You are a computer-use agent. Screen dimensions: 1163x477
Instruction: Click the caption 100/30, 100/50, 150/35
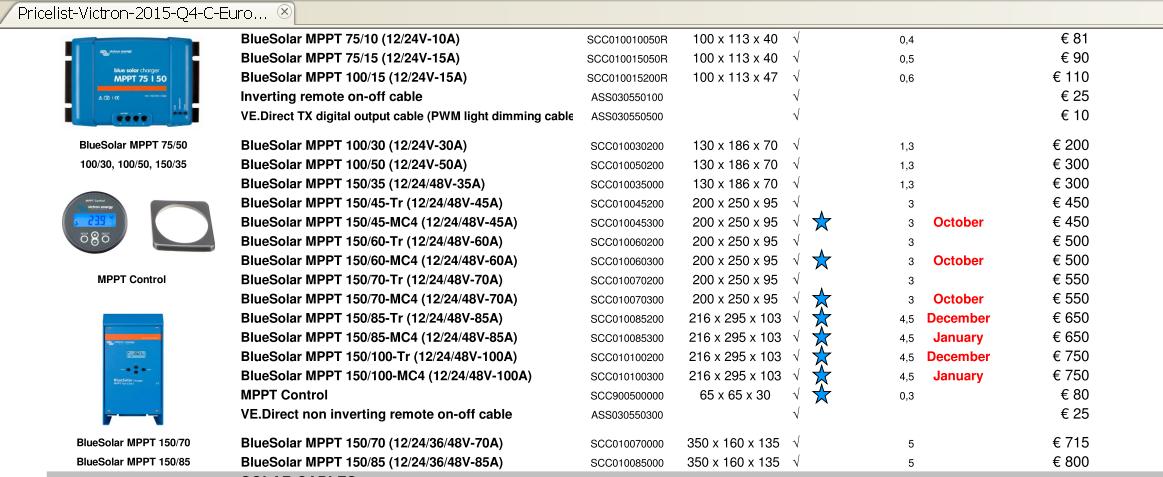133,165
